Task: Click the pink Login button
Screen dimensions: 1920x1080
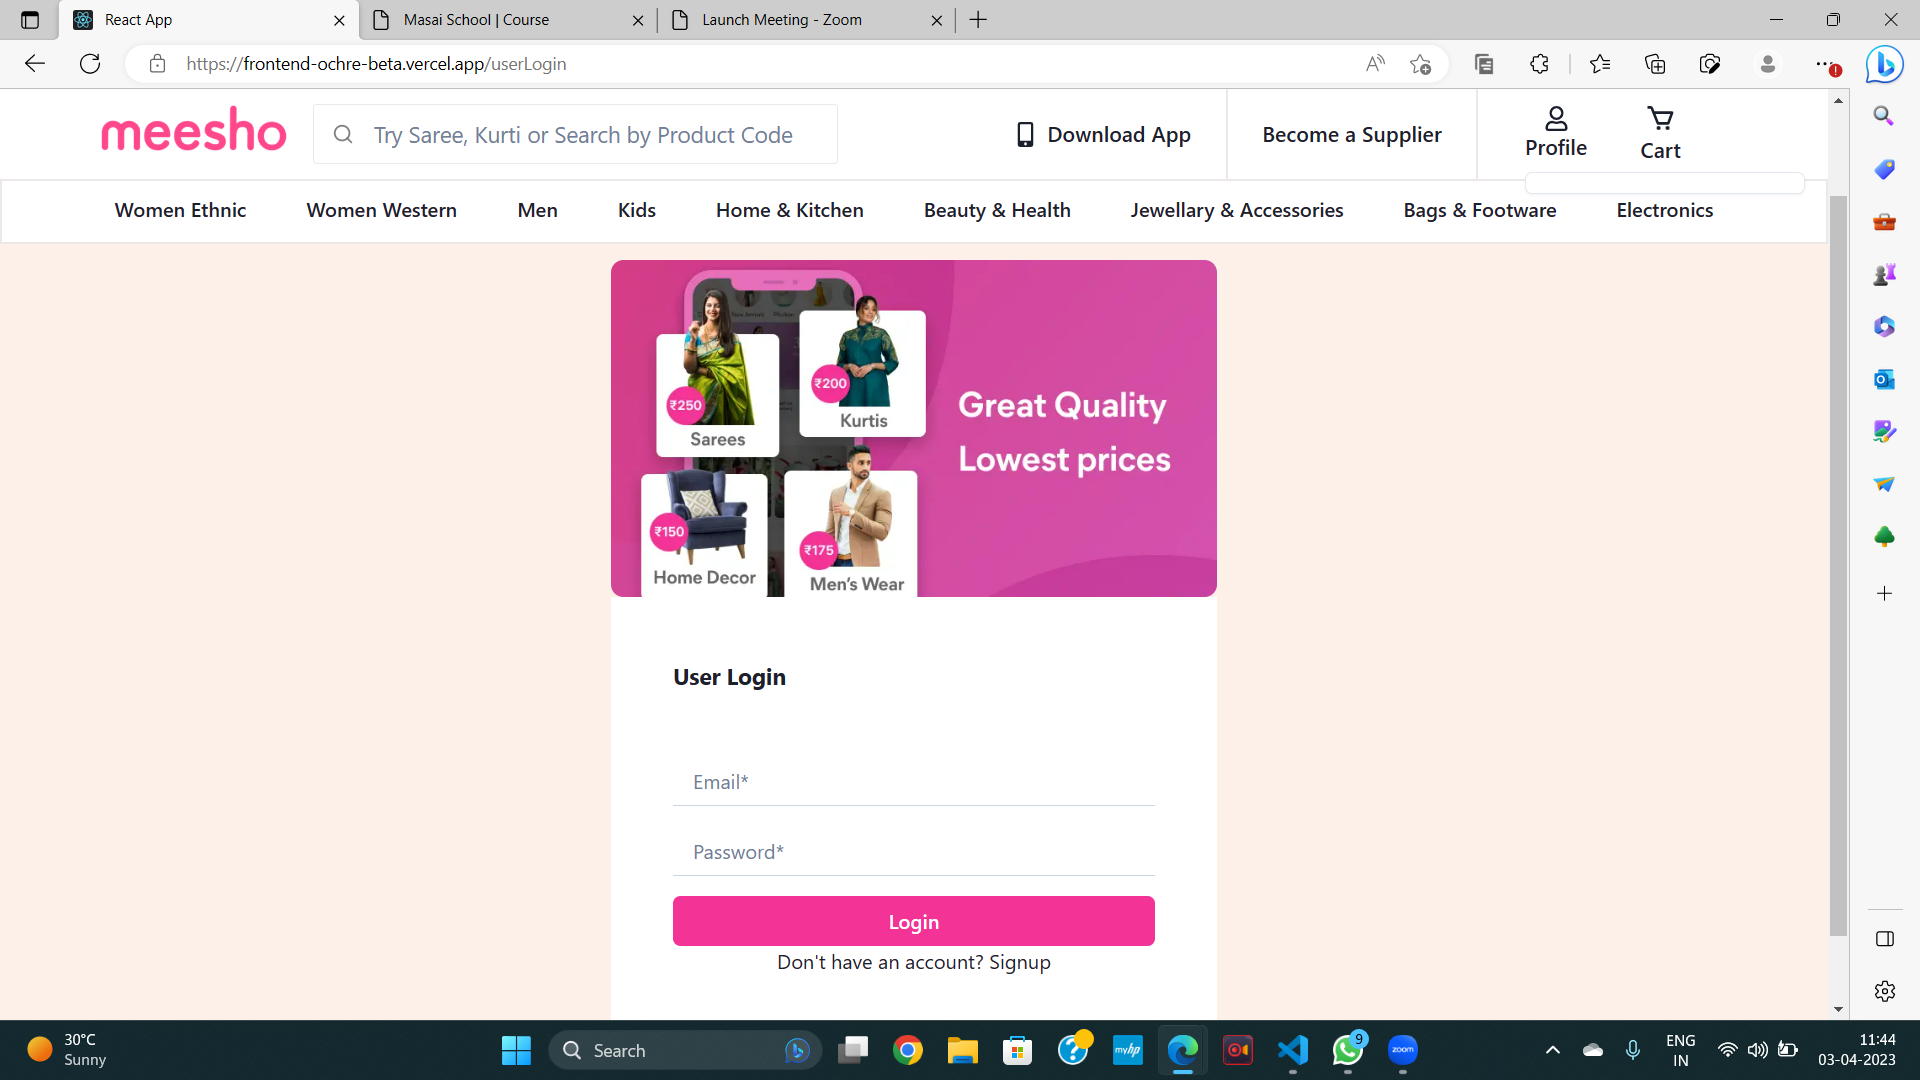Action: (913, 921)
